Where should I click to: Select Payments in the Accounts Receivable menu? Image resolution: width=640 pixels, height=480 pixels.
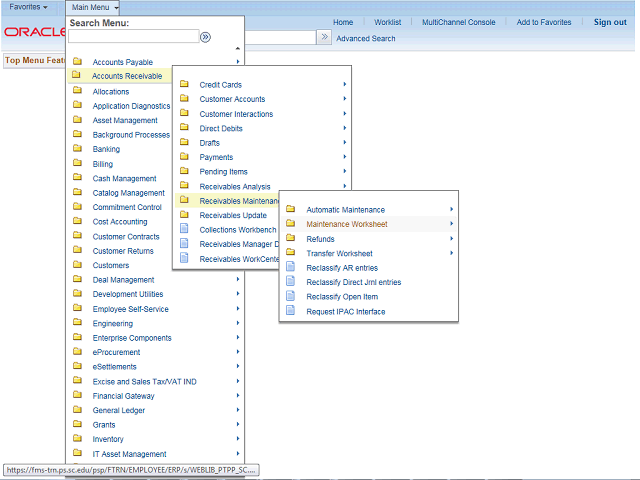coord(216,157)
